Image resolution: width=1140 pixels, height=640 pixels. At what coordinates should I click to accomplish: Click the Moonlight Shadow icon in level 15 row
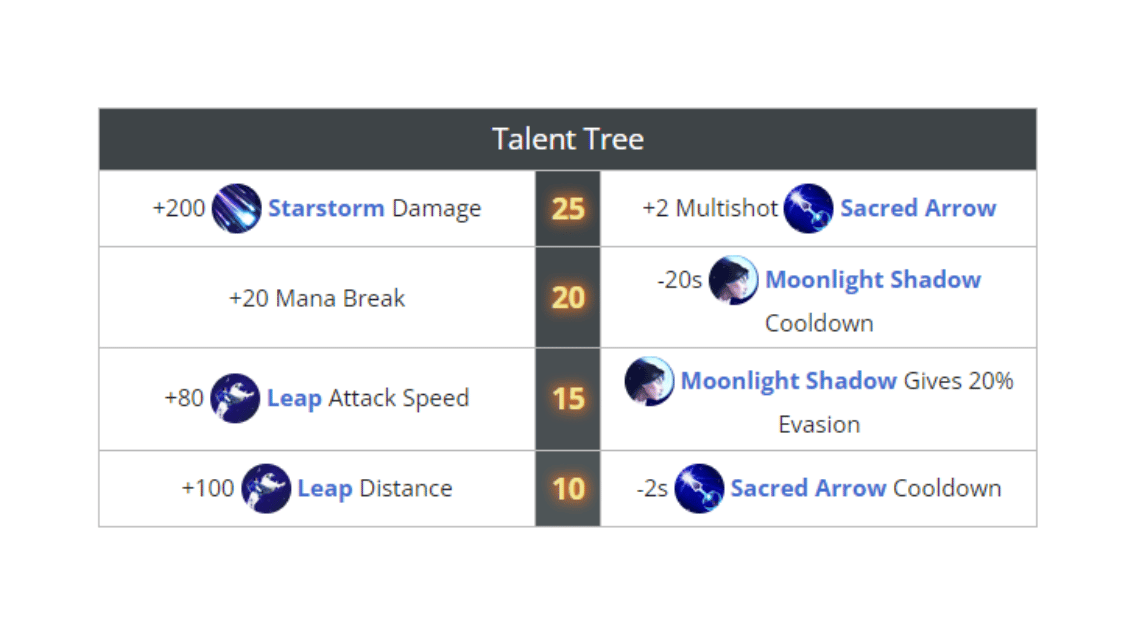tap(649, 381)
